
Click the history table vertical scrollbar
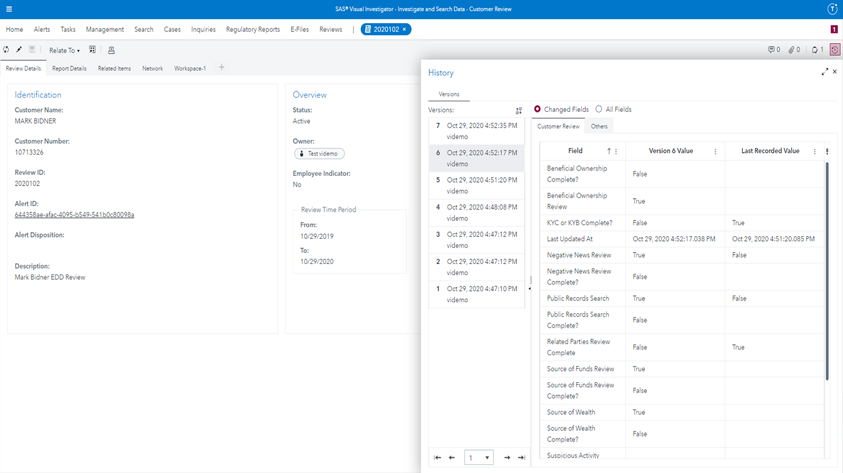[827, 270]
